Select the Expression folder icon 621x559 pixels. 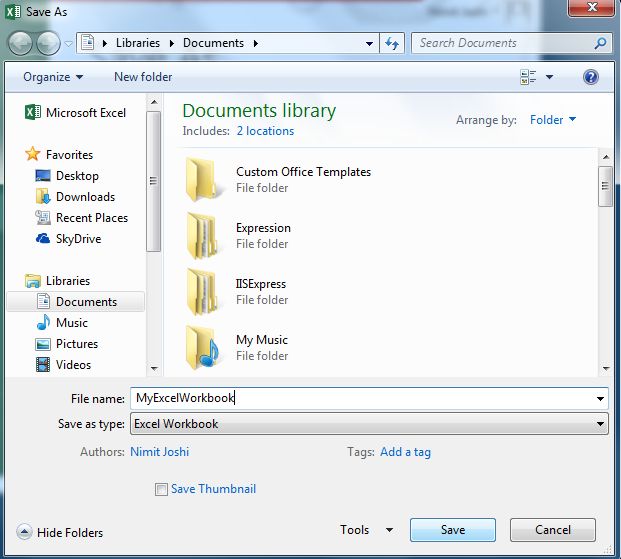[x=202, y=235]
